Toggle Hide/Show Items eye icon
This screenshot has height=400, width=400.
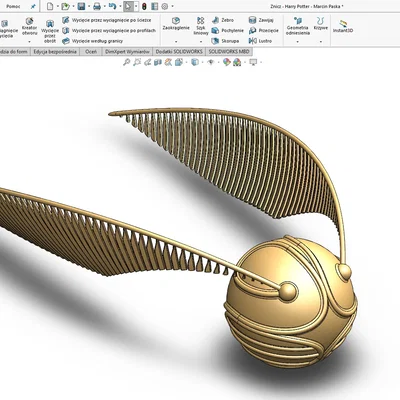[211, 62]
